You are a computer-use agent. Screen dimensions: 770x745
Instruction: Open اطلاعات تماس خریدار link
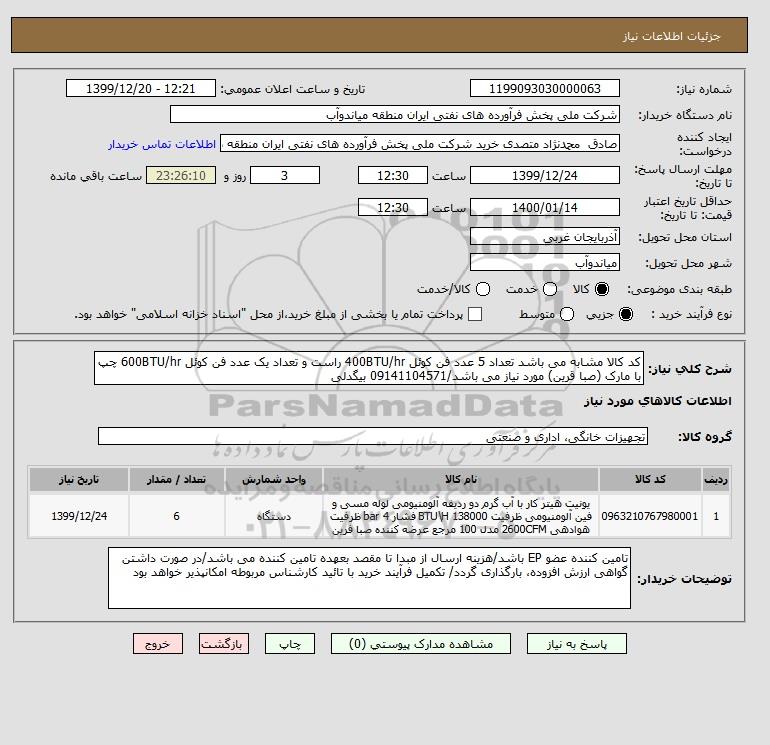(162, 144)
